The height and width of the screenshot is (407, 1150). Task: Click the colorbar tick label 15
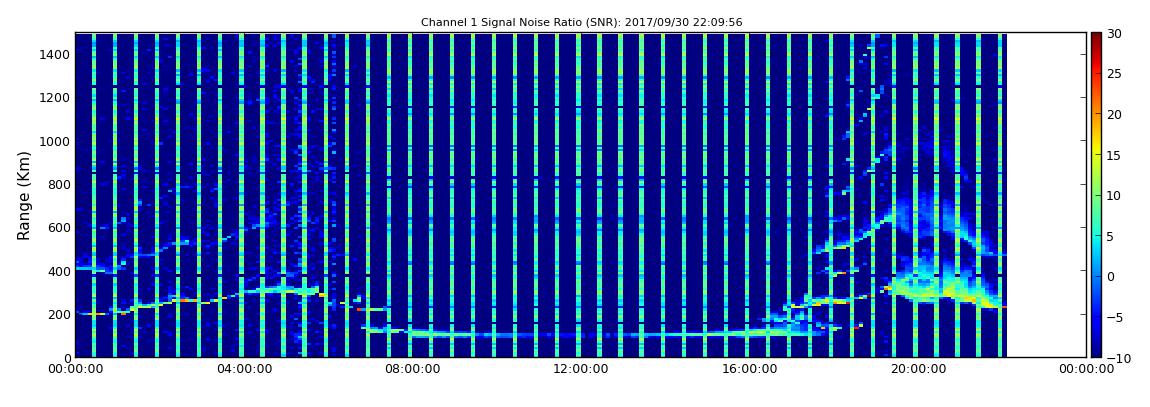(x=1115, y=155)
